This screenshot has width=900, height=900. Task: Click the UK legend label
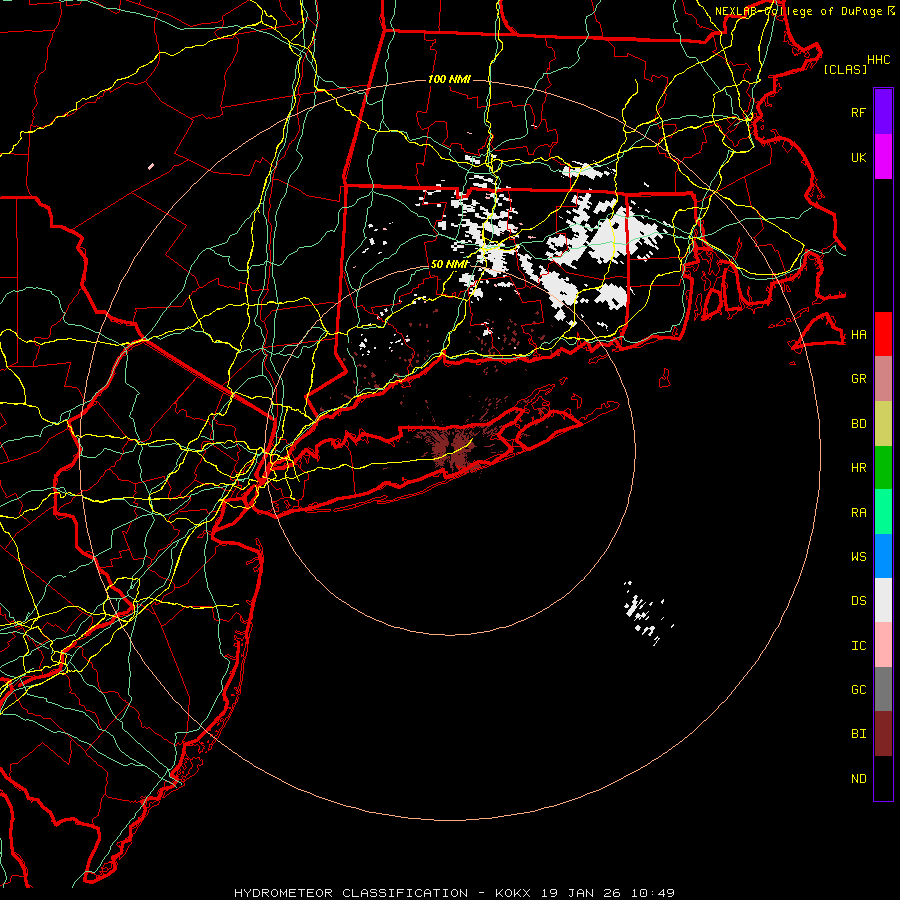tap(858, 157)
